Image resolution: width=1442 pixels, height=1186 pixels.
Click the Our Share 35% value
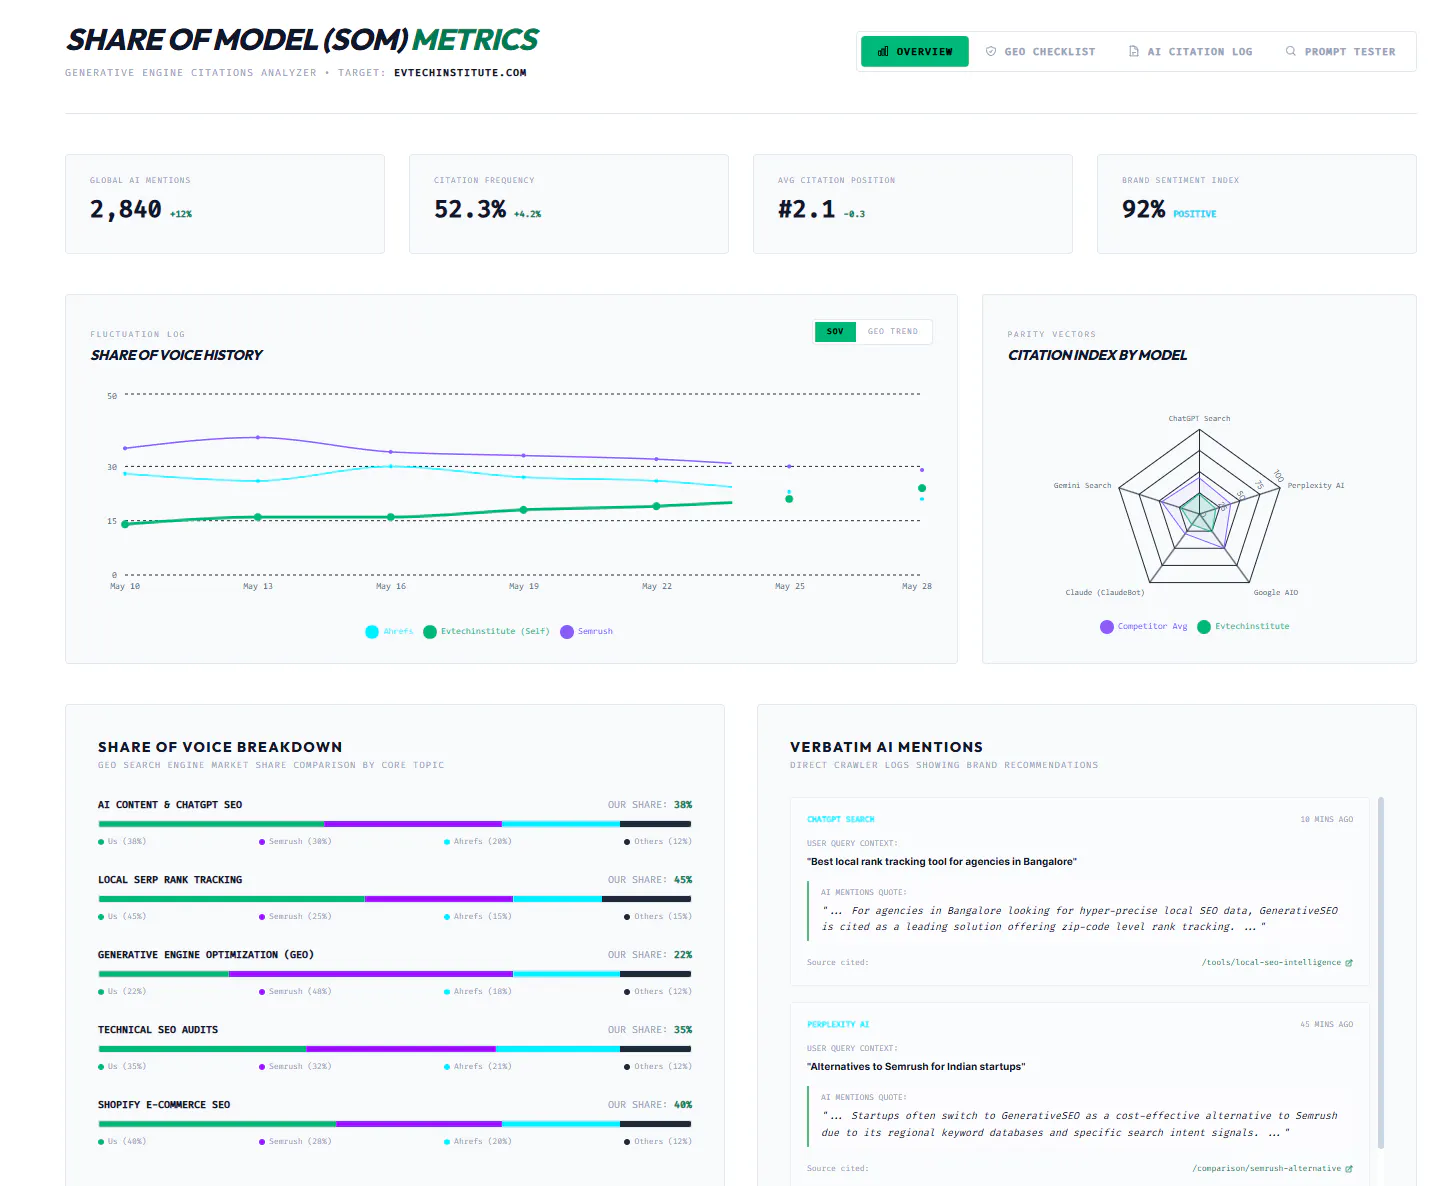(683, 1030)
